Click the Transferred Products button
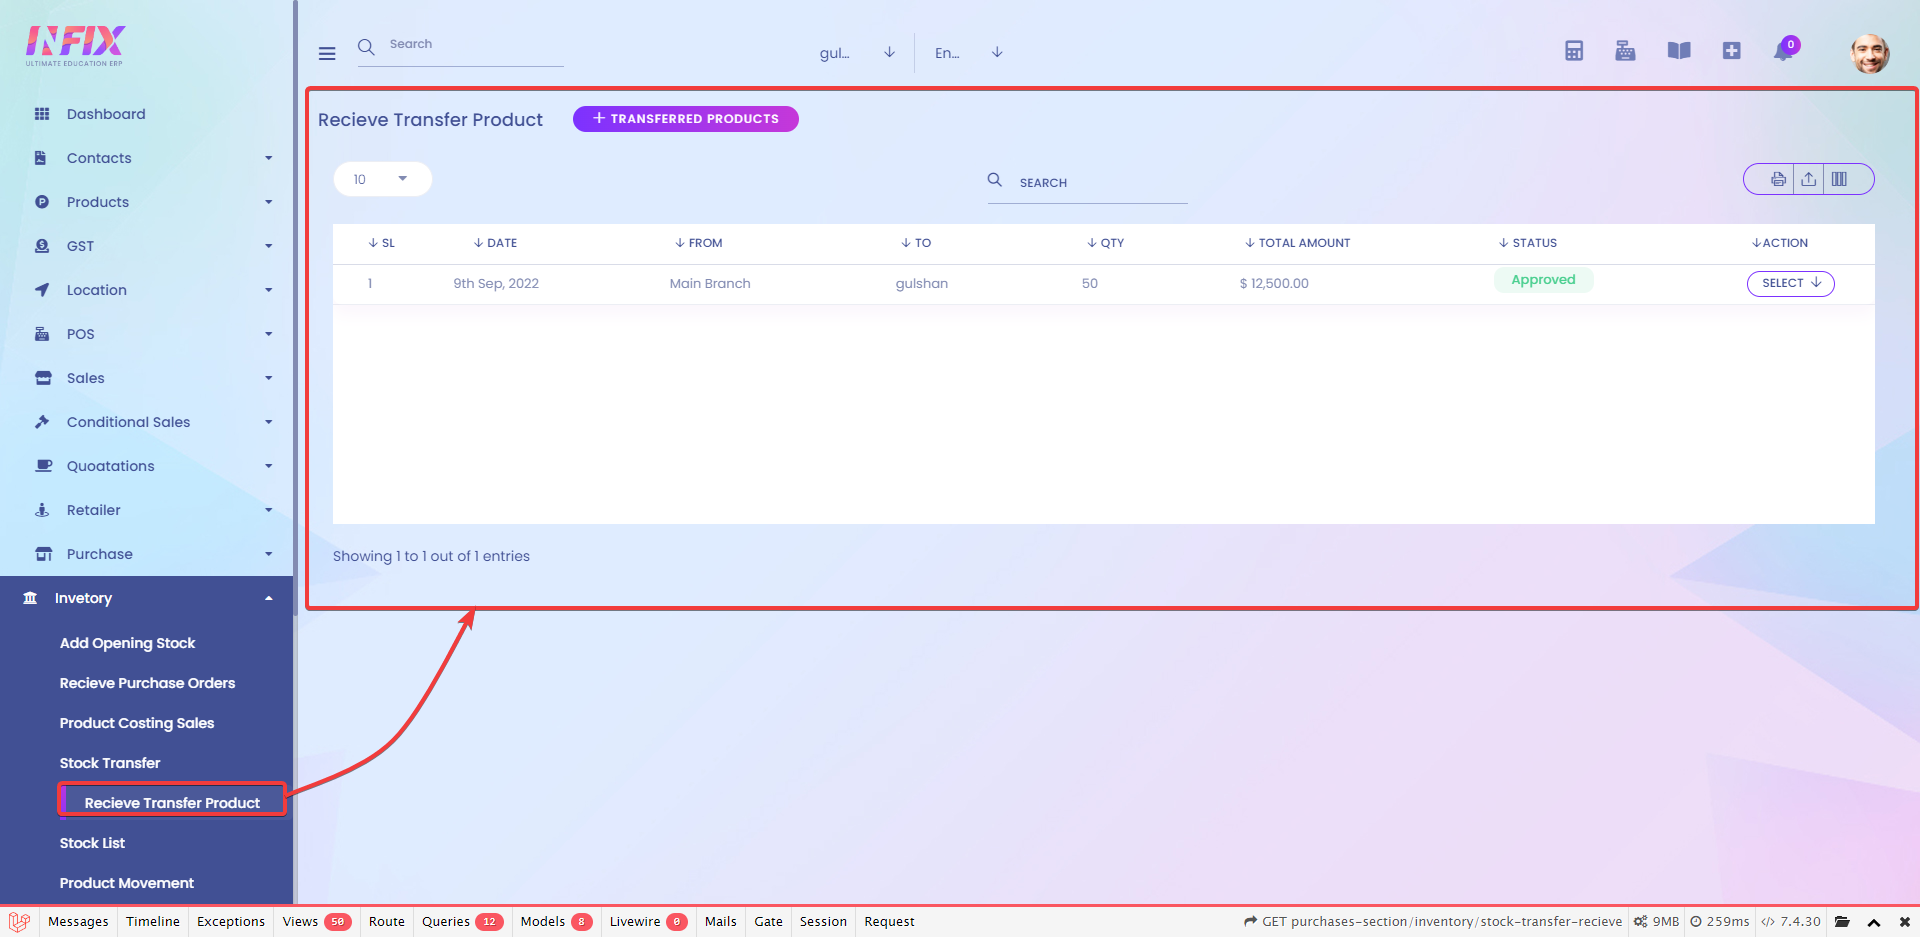This screenshot has width=1920, height=937. 685,119
